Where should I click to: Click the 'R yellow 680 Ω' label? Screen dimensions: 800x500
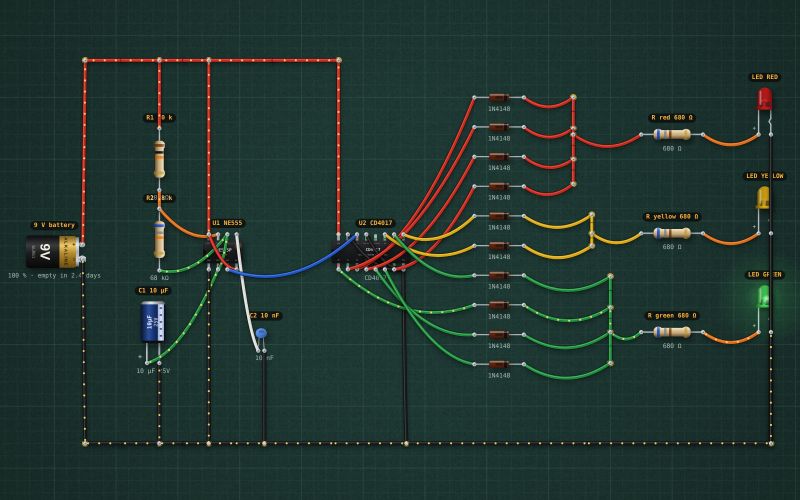[672, 217]
